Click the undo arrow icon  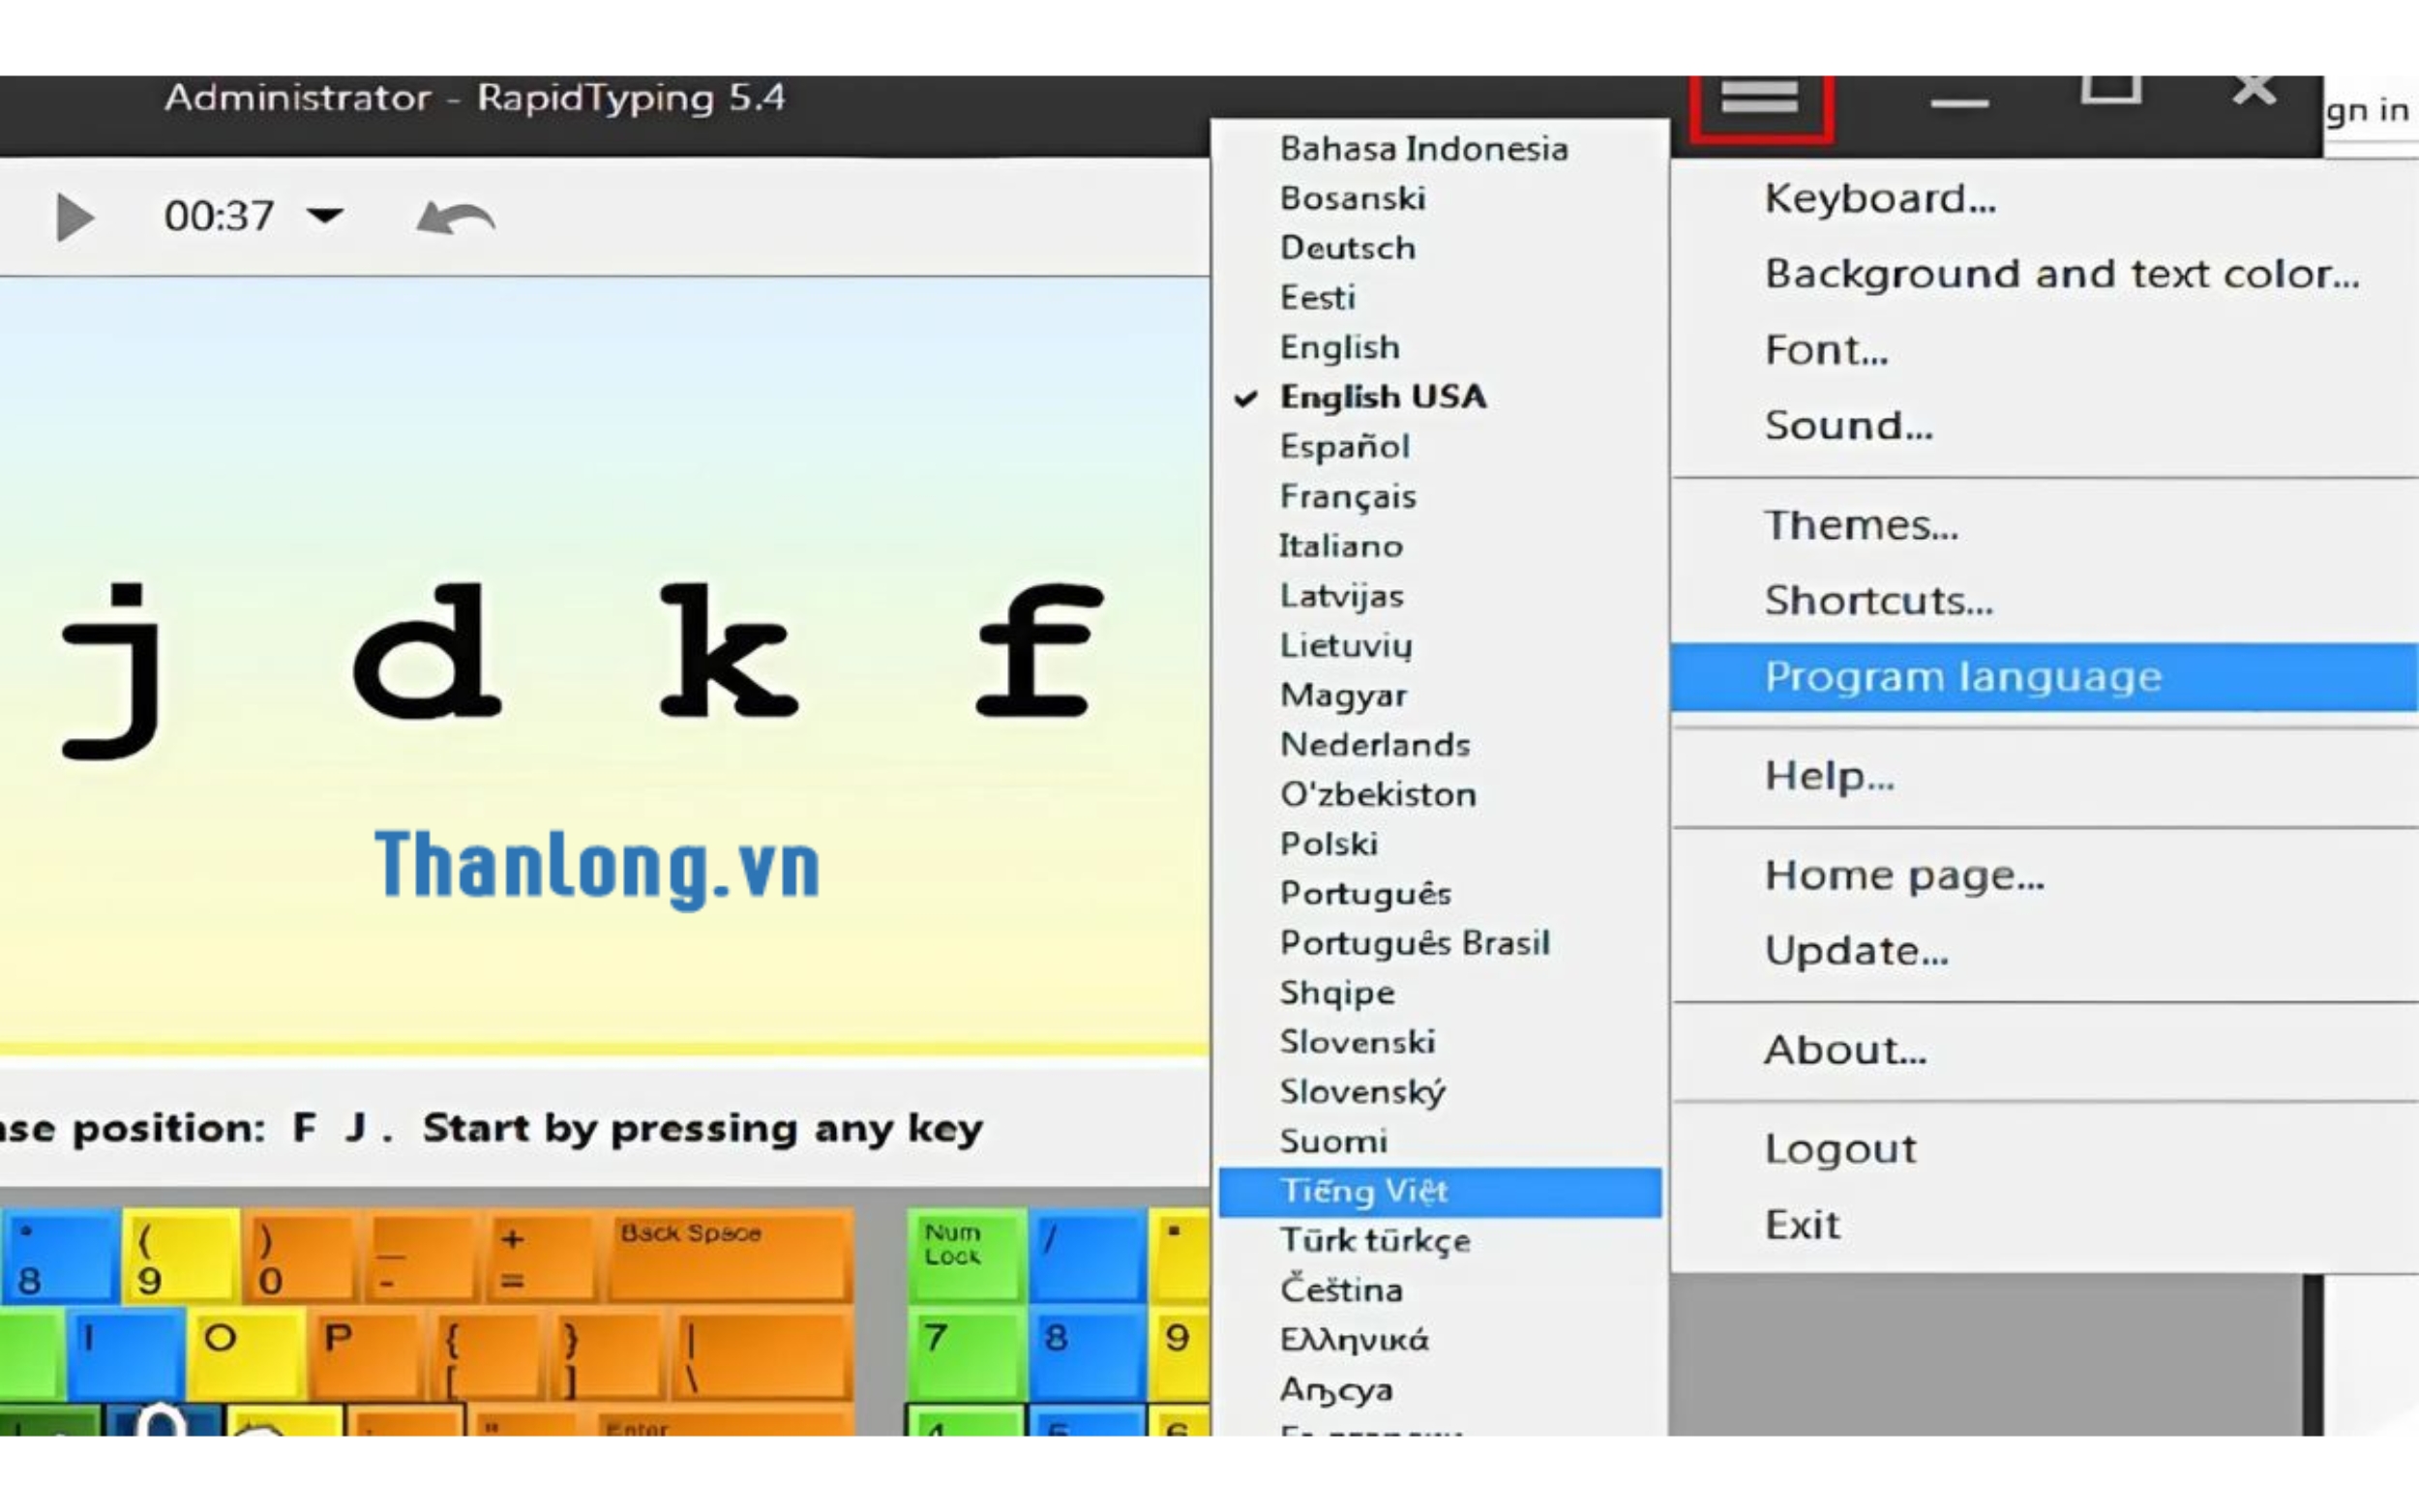pyautogui.click(x=455, y=217)
